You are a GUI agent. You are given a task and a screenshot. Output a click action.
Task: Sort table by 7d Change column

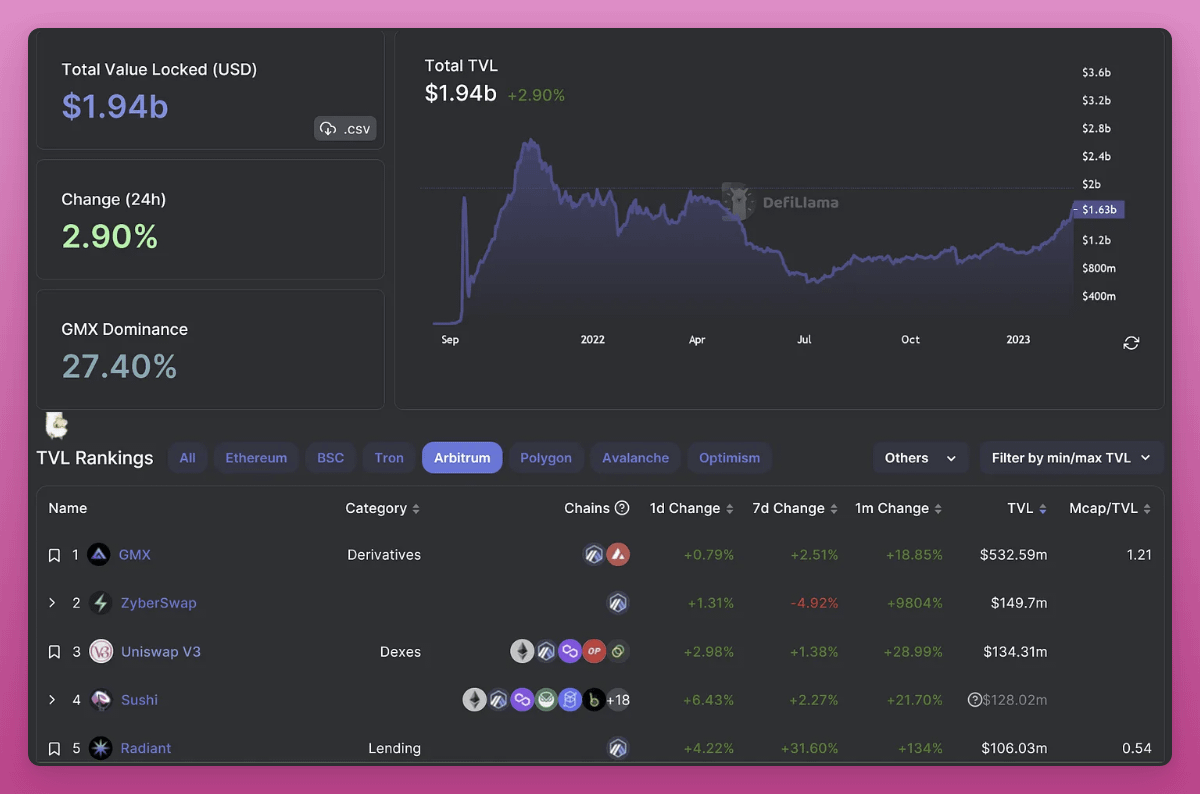coord(796,508)
